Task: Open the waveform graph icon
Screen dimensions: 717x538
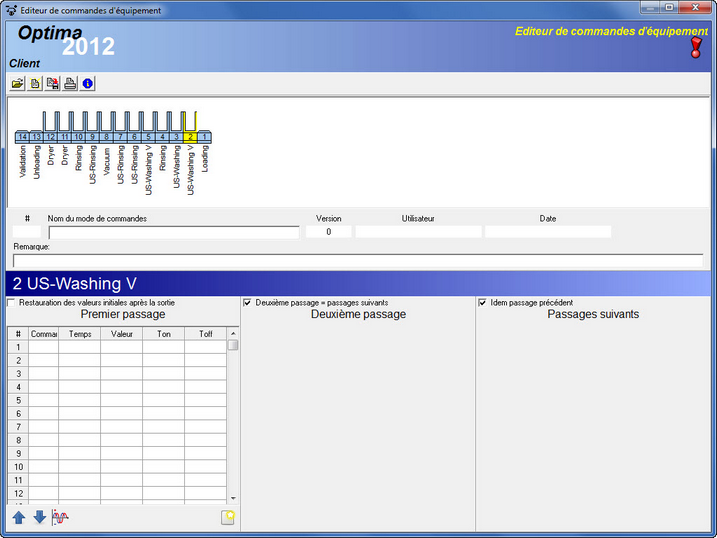Action: [x=61, y=517]
